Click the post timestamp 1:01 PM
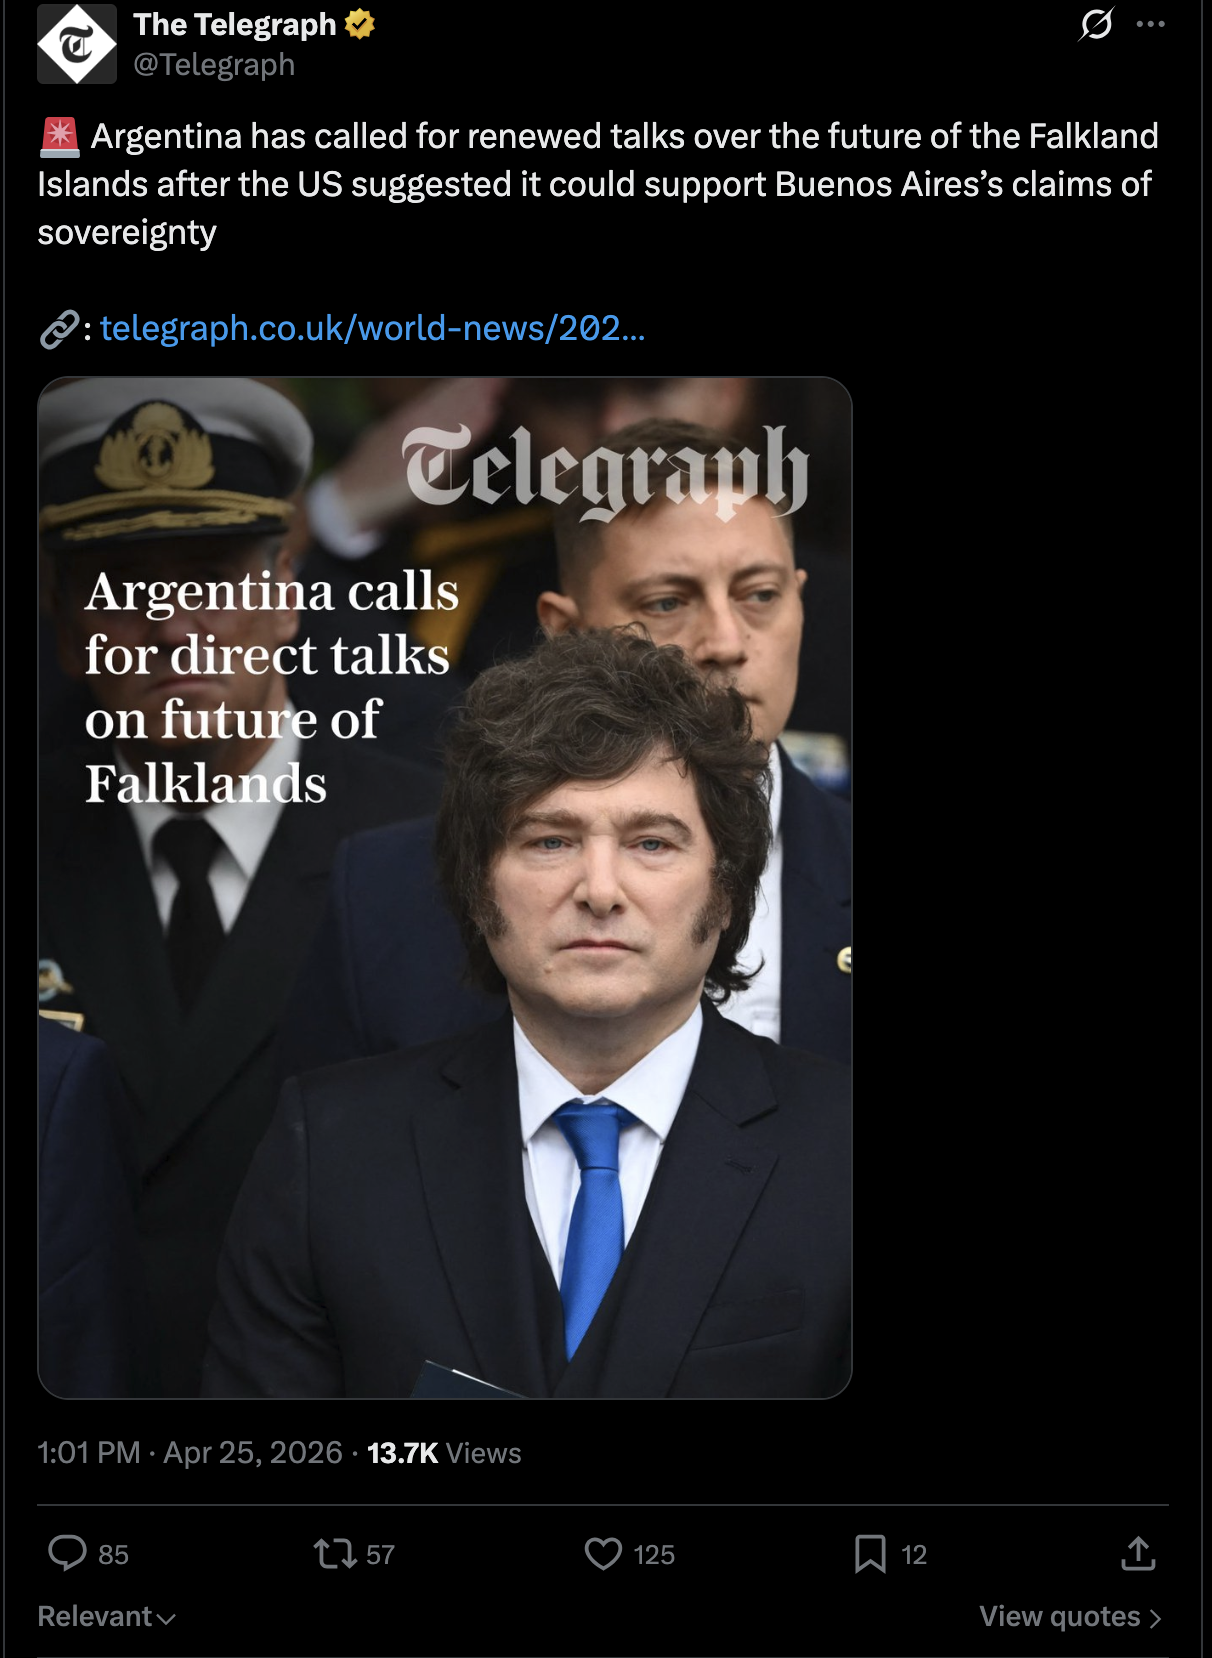1212x1658 pixels. pyautogui.click(x=89, y=1452)
